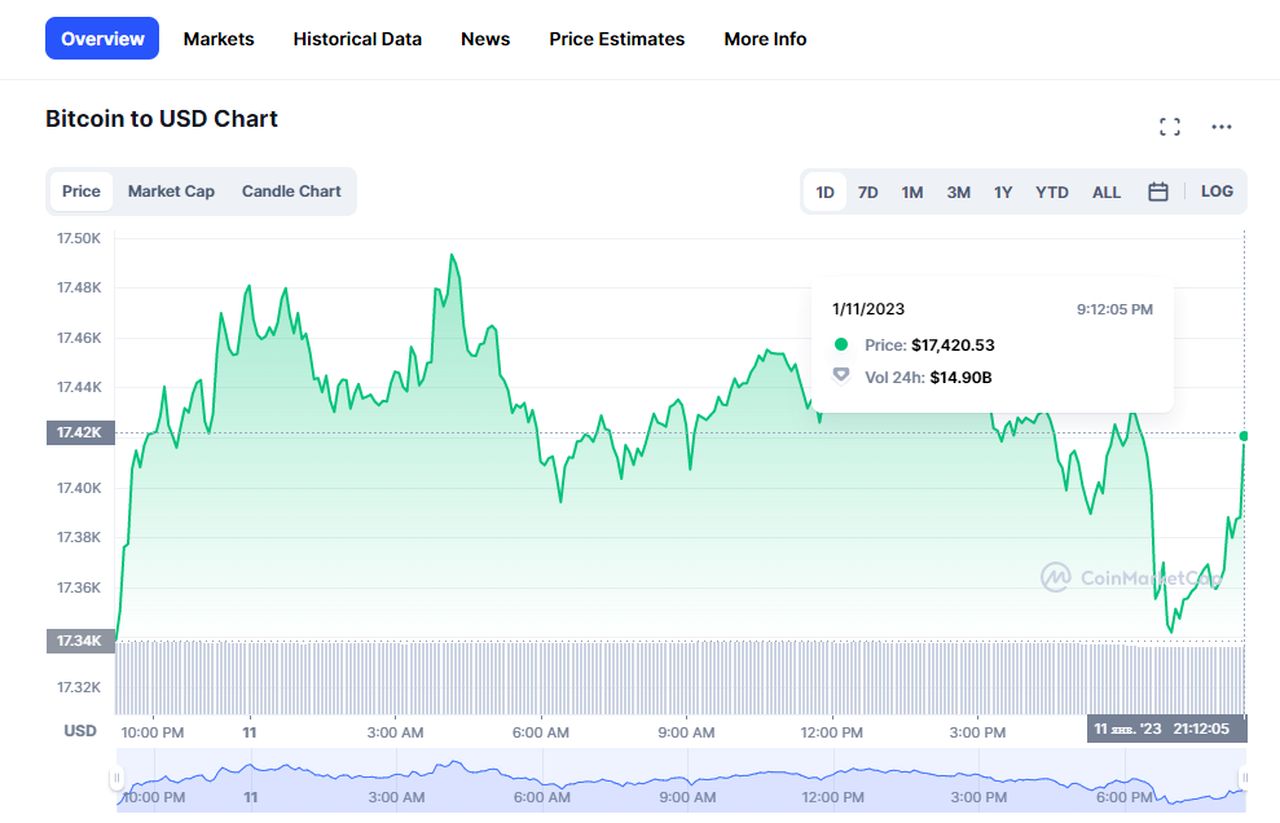Click the 12:00 PM main chart x-axis label
The width and height of the screenshot is (1280, 823).
pos(832,732)
